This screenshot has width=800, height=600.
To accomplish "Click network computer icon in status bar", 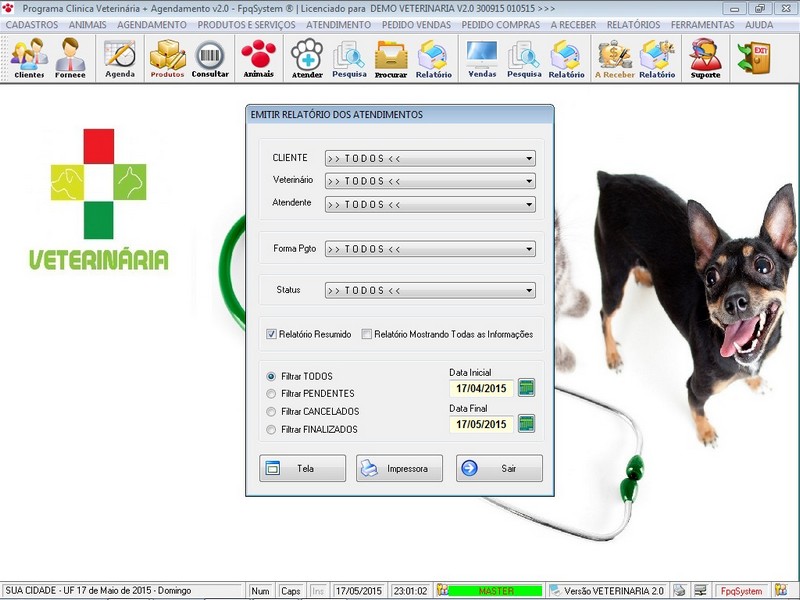I will click(x=701, y=590).
